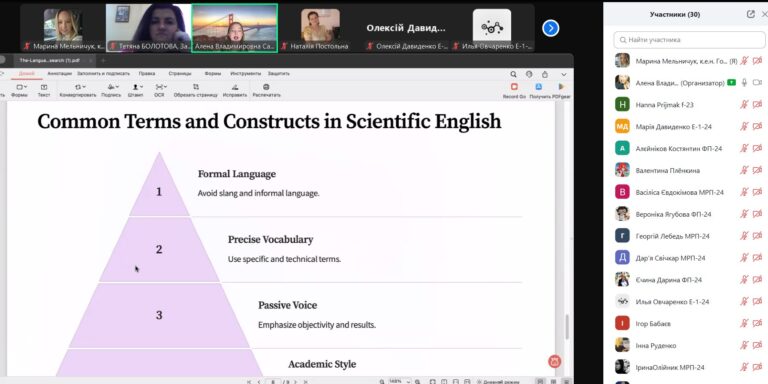Open a new tab with plus icon

point(103,60)
